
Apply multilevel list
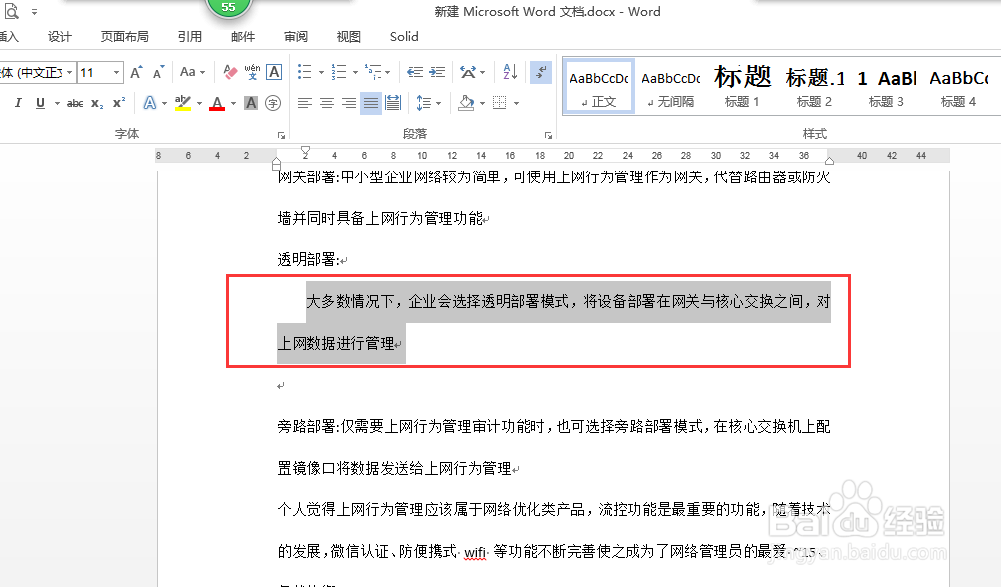(x=373, y=72)
